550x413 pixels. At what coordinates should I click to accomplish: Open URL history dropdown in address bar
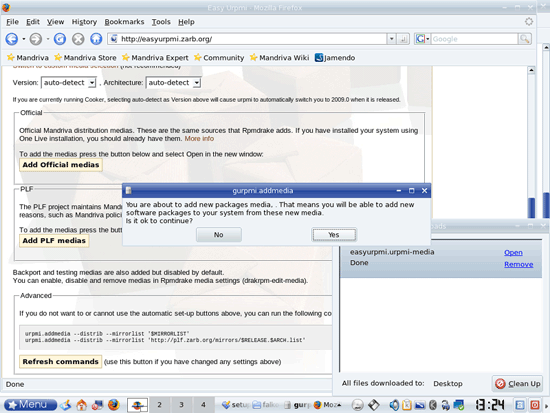pyautogui.click(x=391, y=39)
